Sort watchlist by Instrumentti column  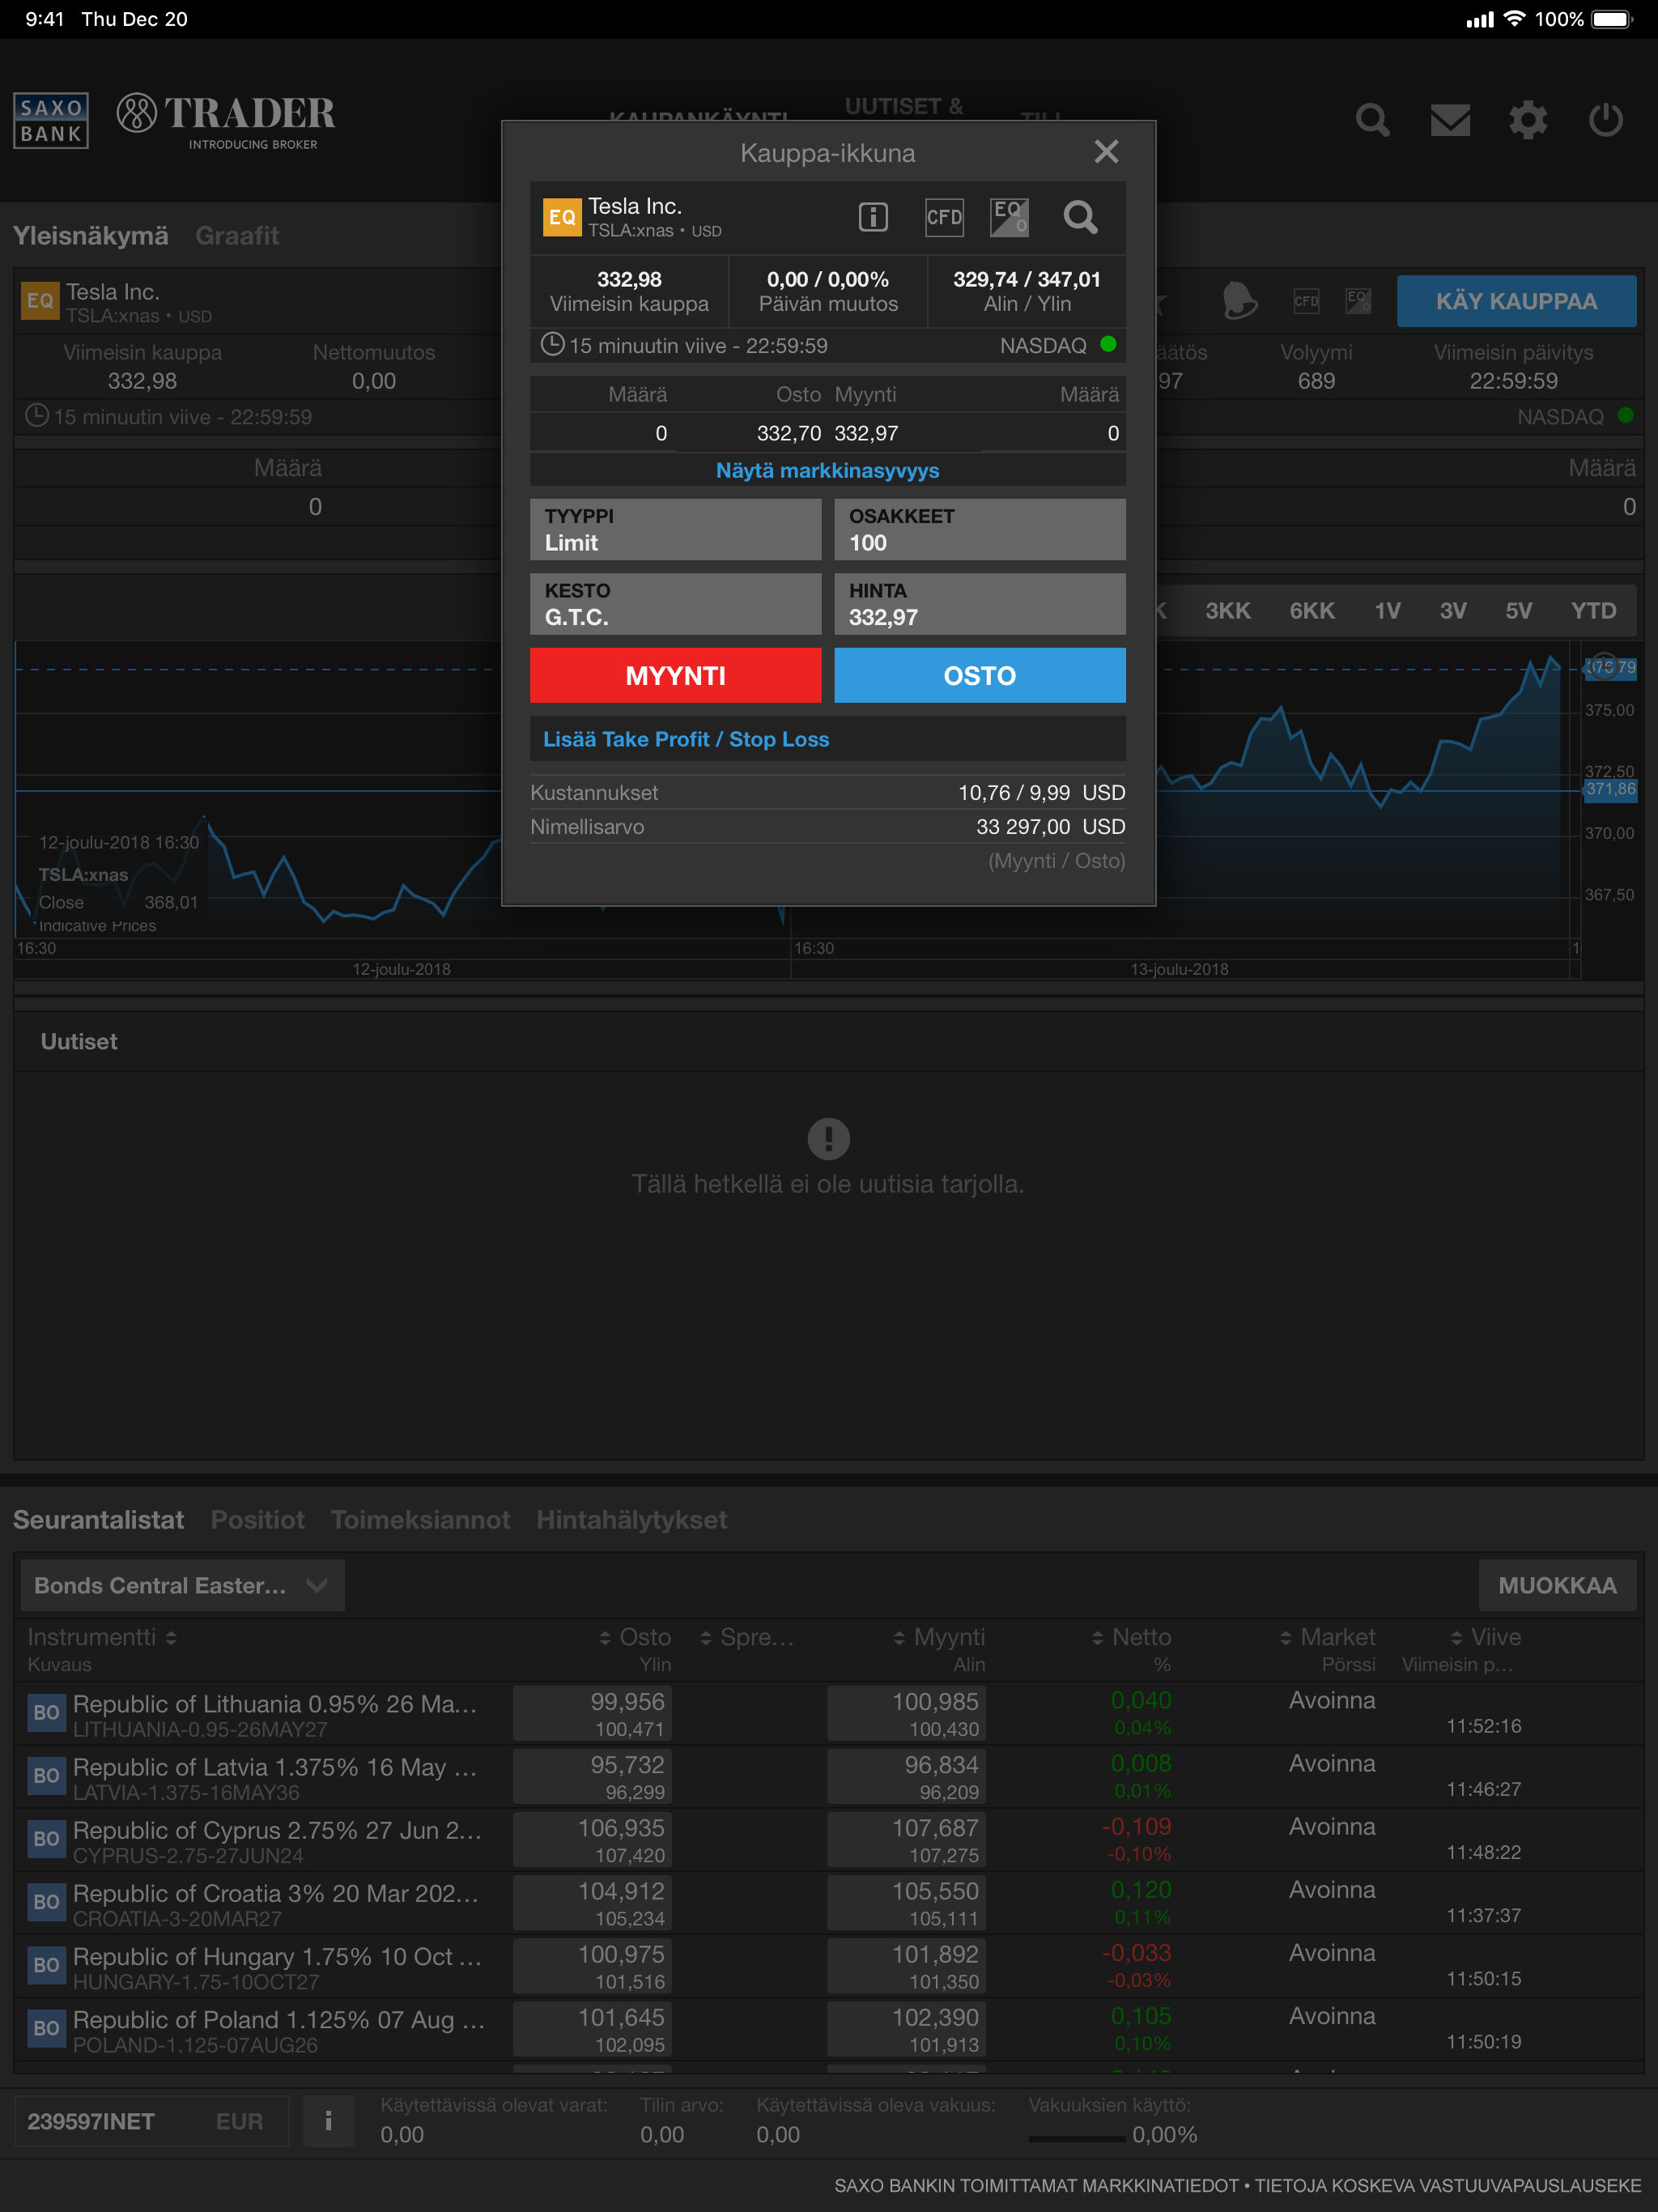(102, 1637)
